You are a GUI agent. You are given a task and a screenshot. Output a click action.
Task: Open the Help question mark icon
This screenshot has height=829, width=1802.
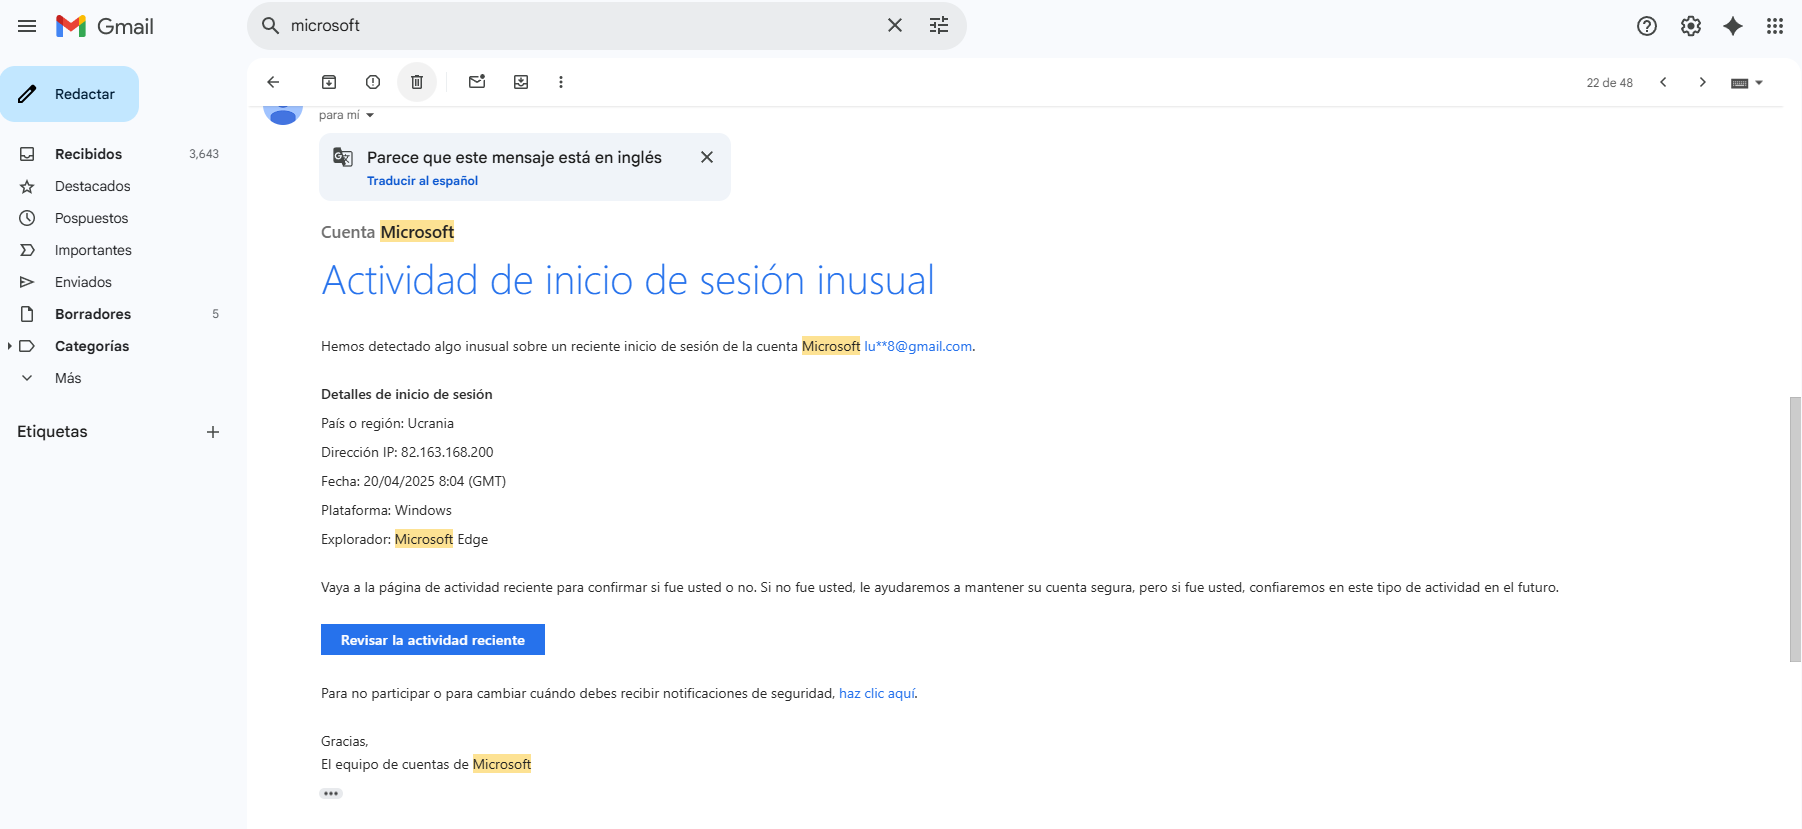(1647, 26)
